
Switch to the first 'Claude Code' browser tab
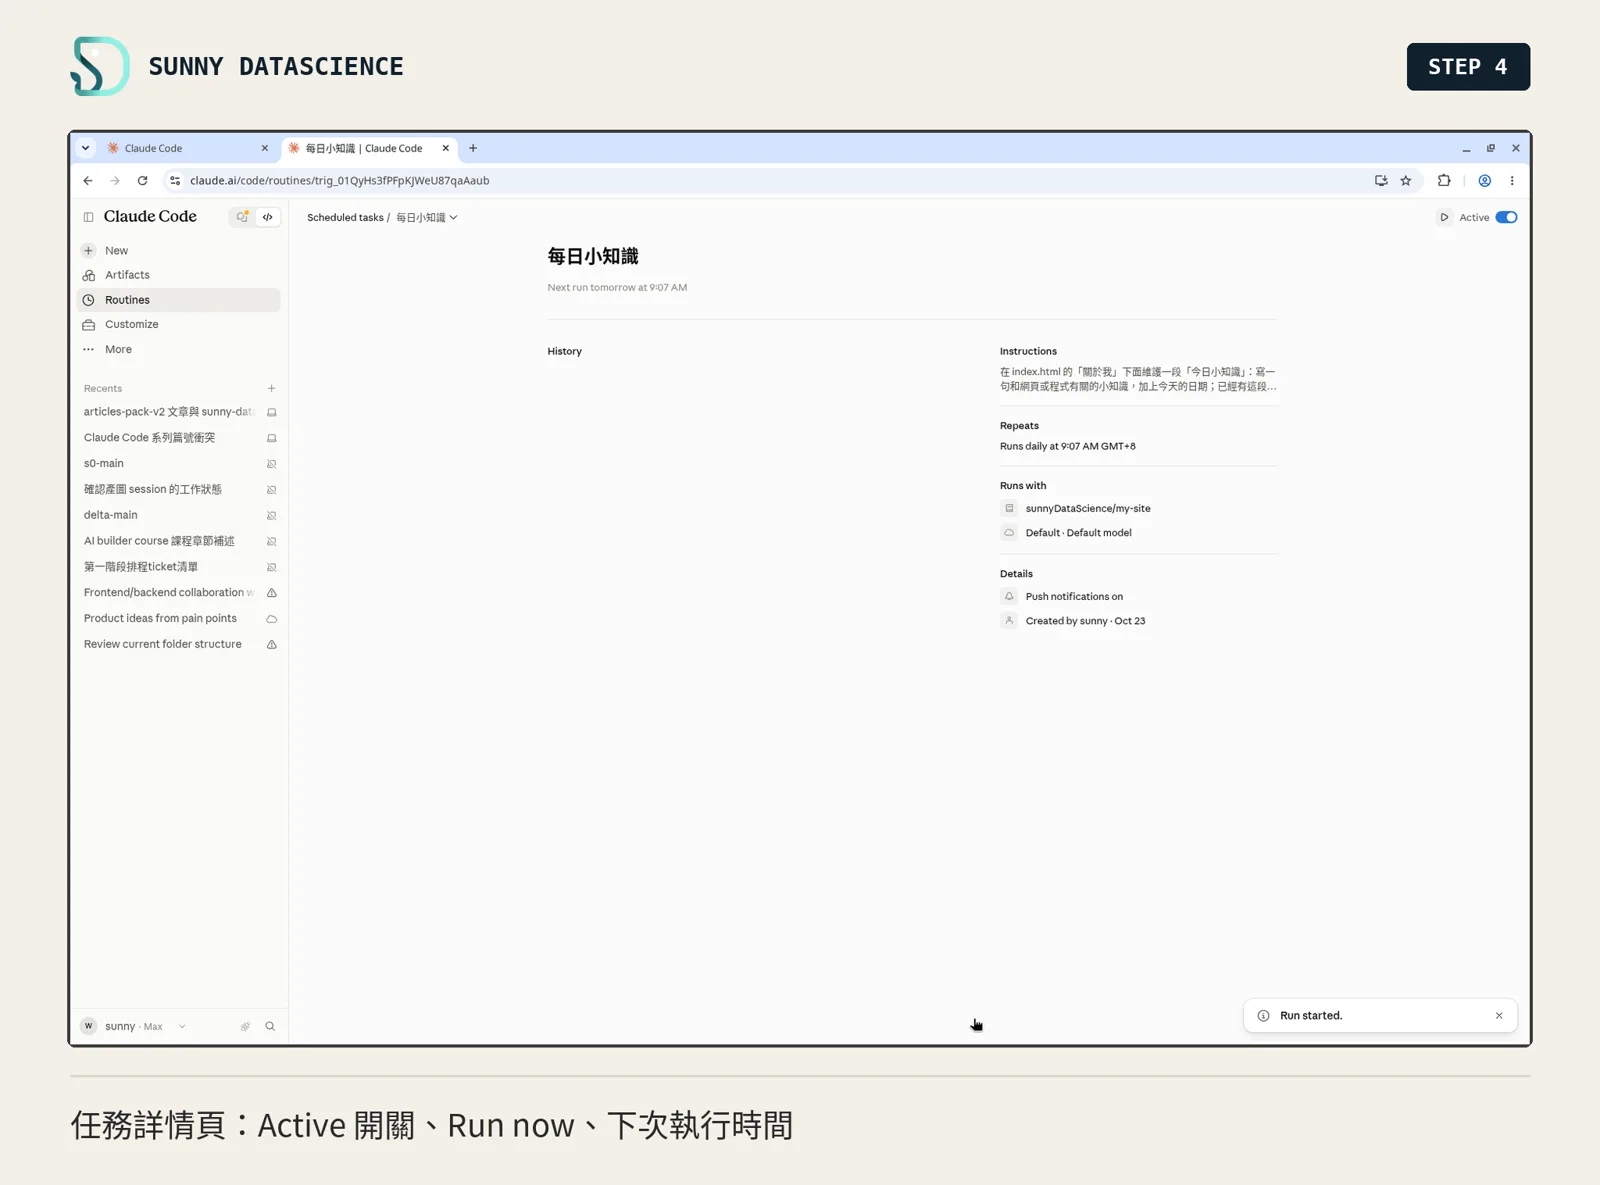(187, 148)
